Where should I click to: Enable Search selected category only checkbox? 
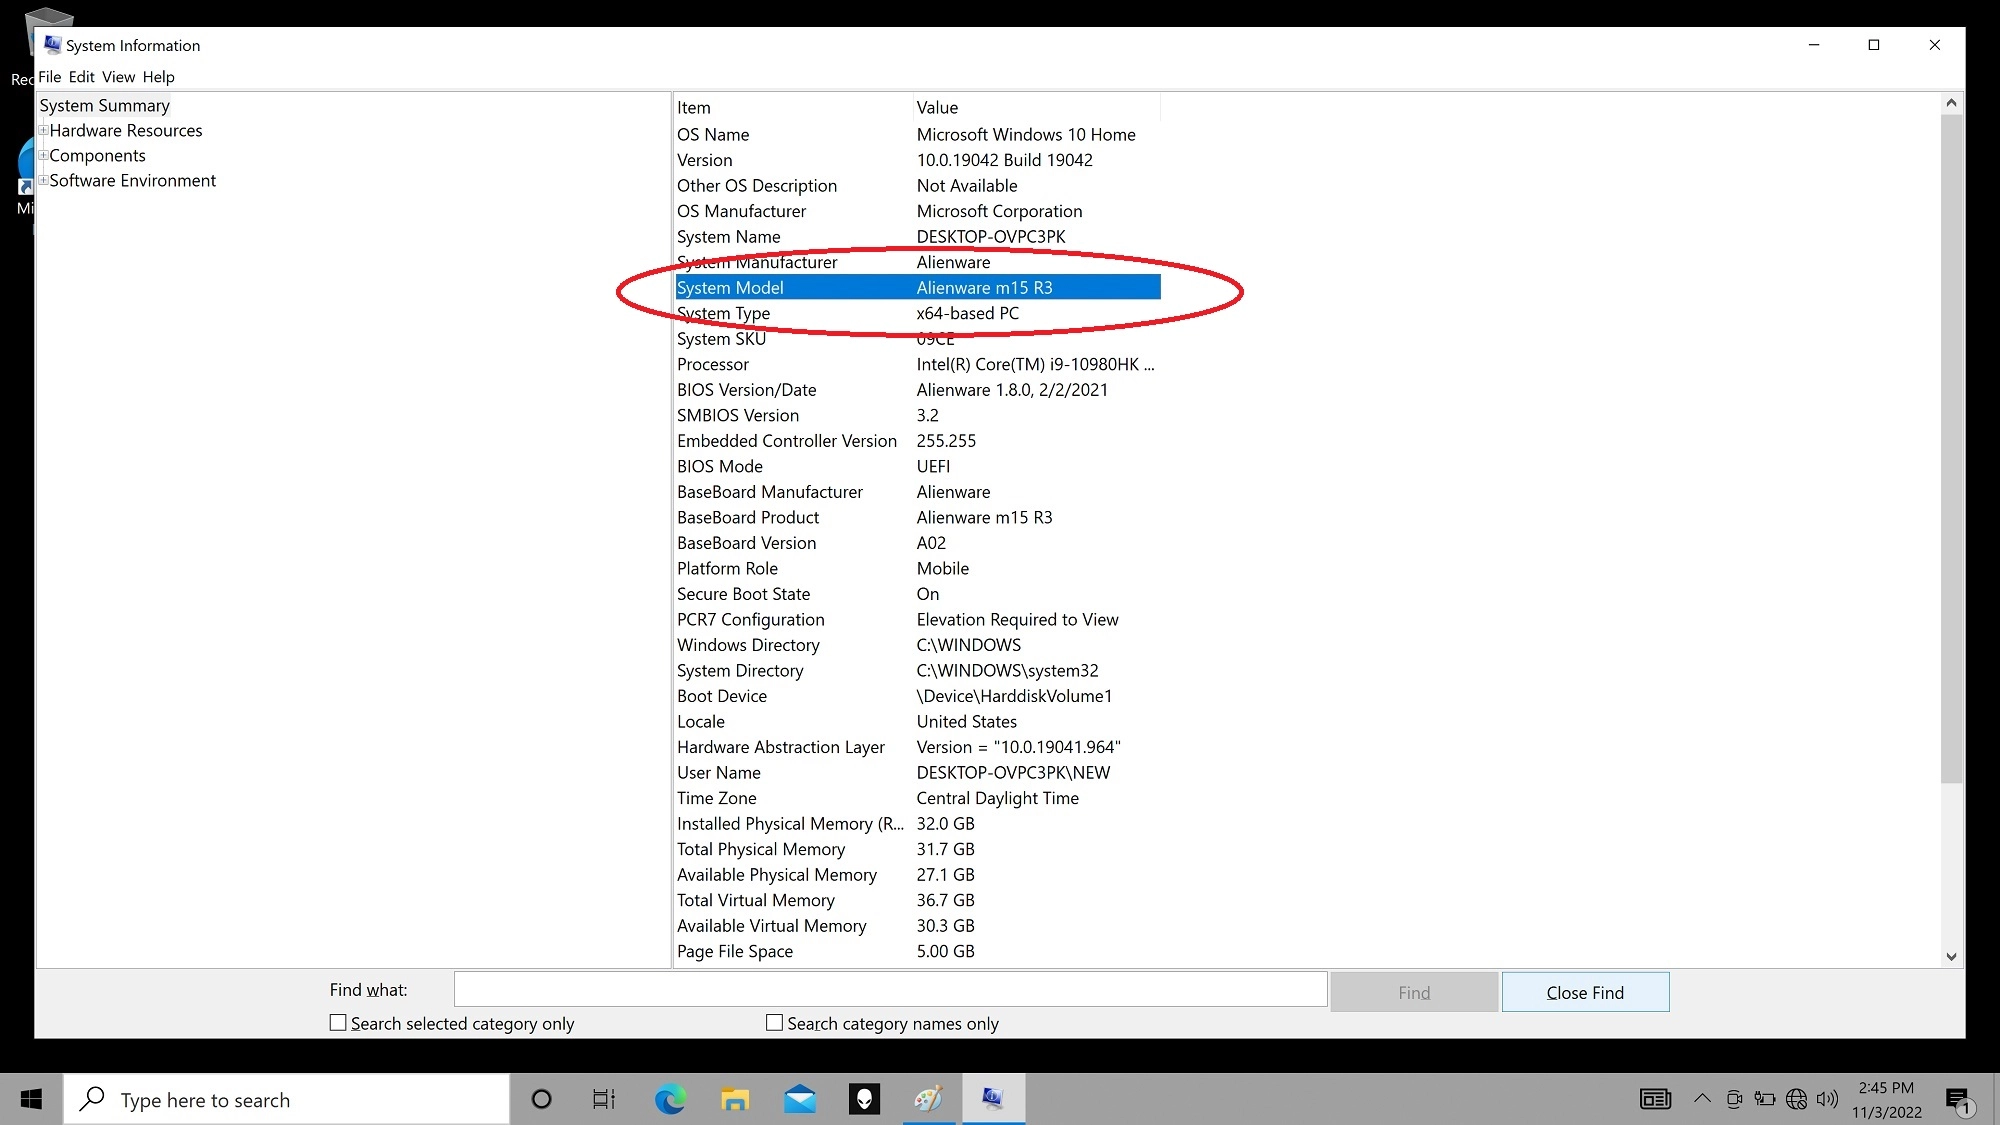[338, 1023]
